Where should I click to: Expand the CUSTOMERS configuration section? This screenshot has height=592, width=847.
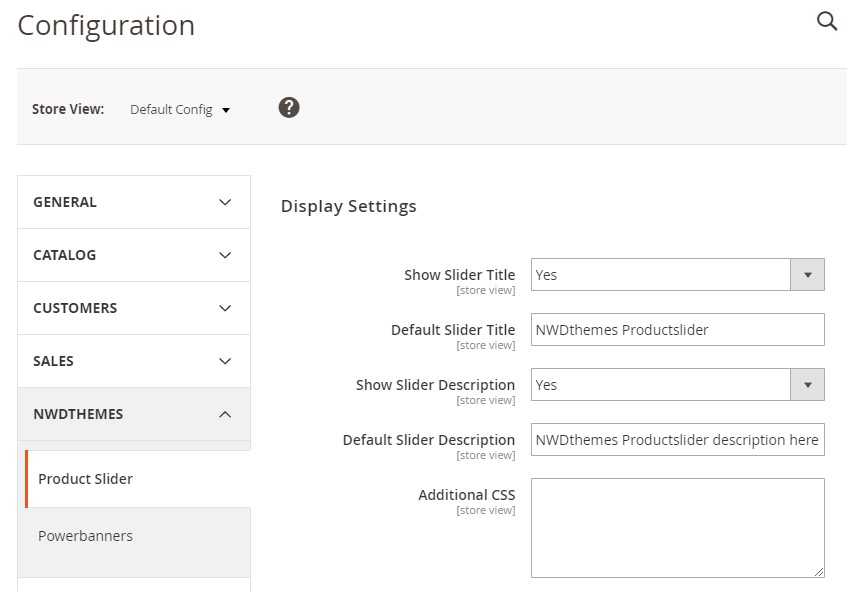point(134,308)
